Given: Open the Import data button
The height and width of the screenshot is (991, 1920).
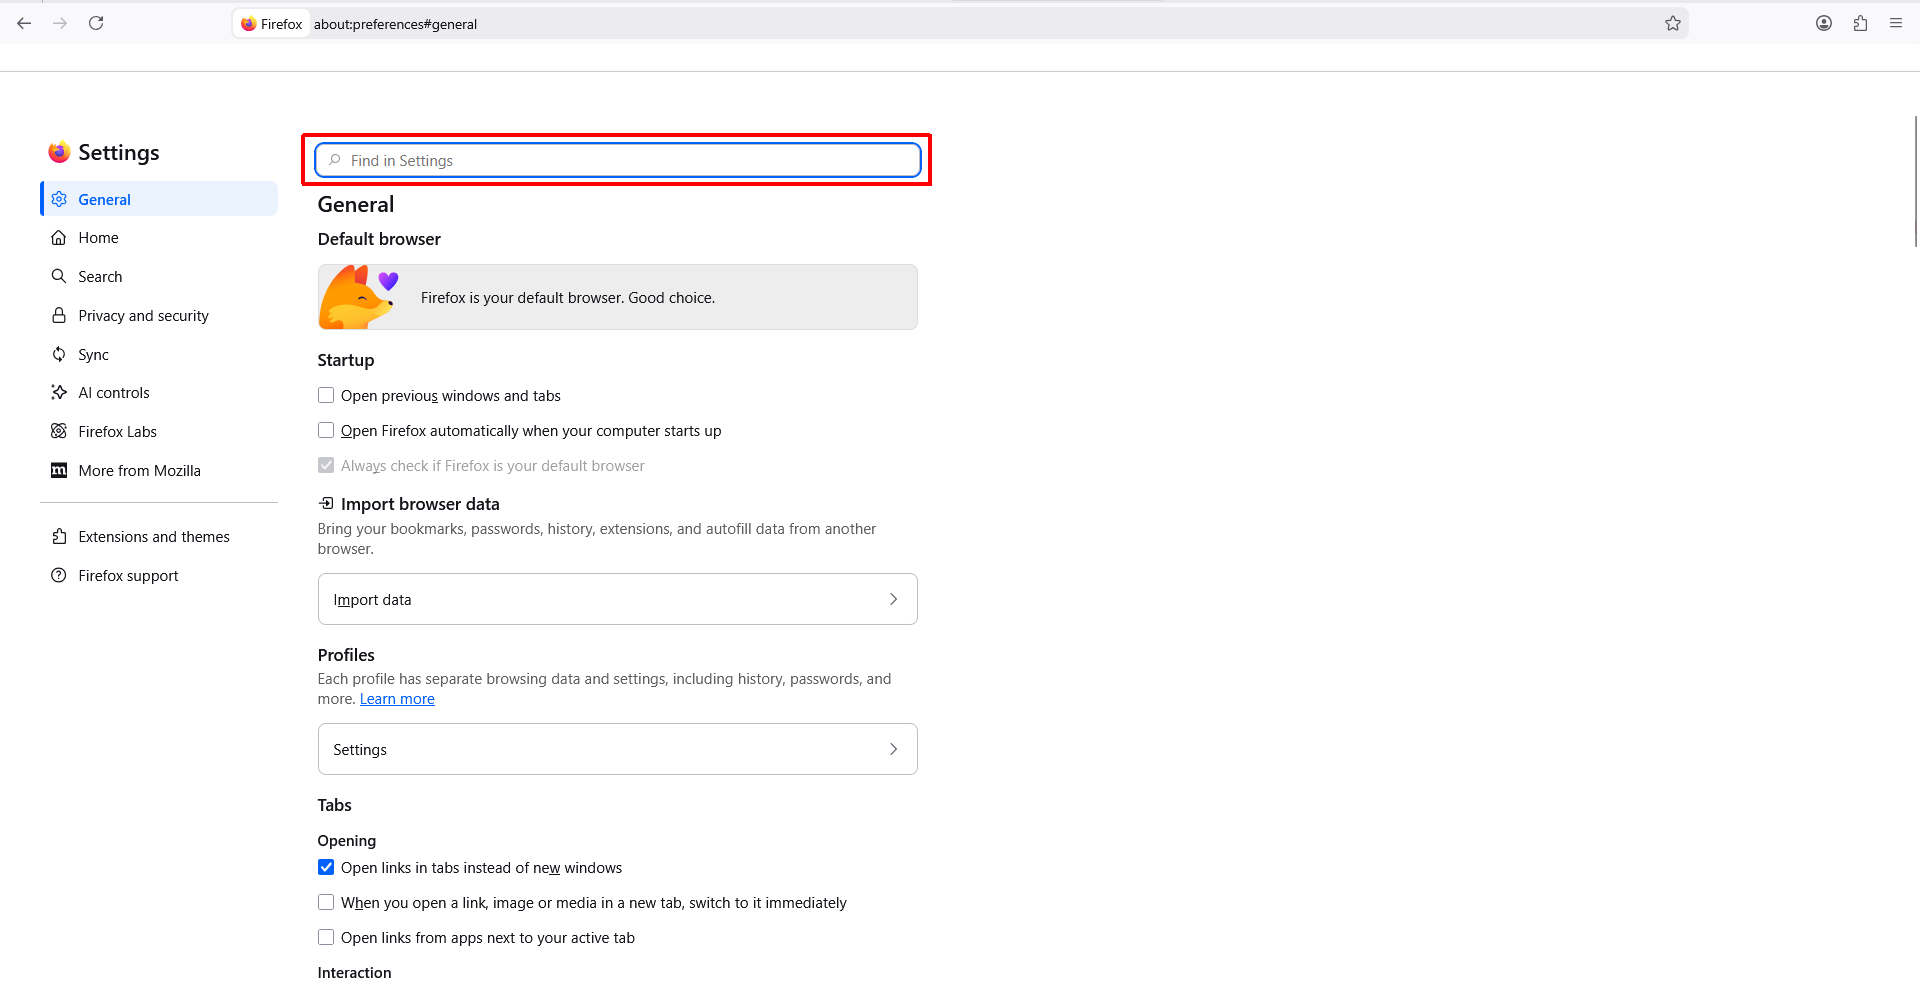Looking at the screenshot, I should pos(617,599).
